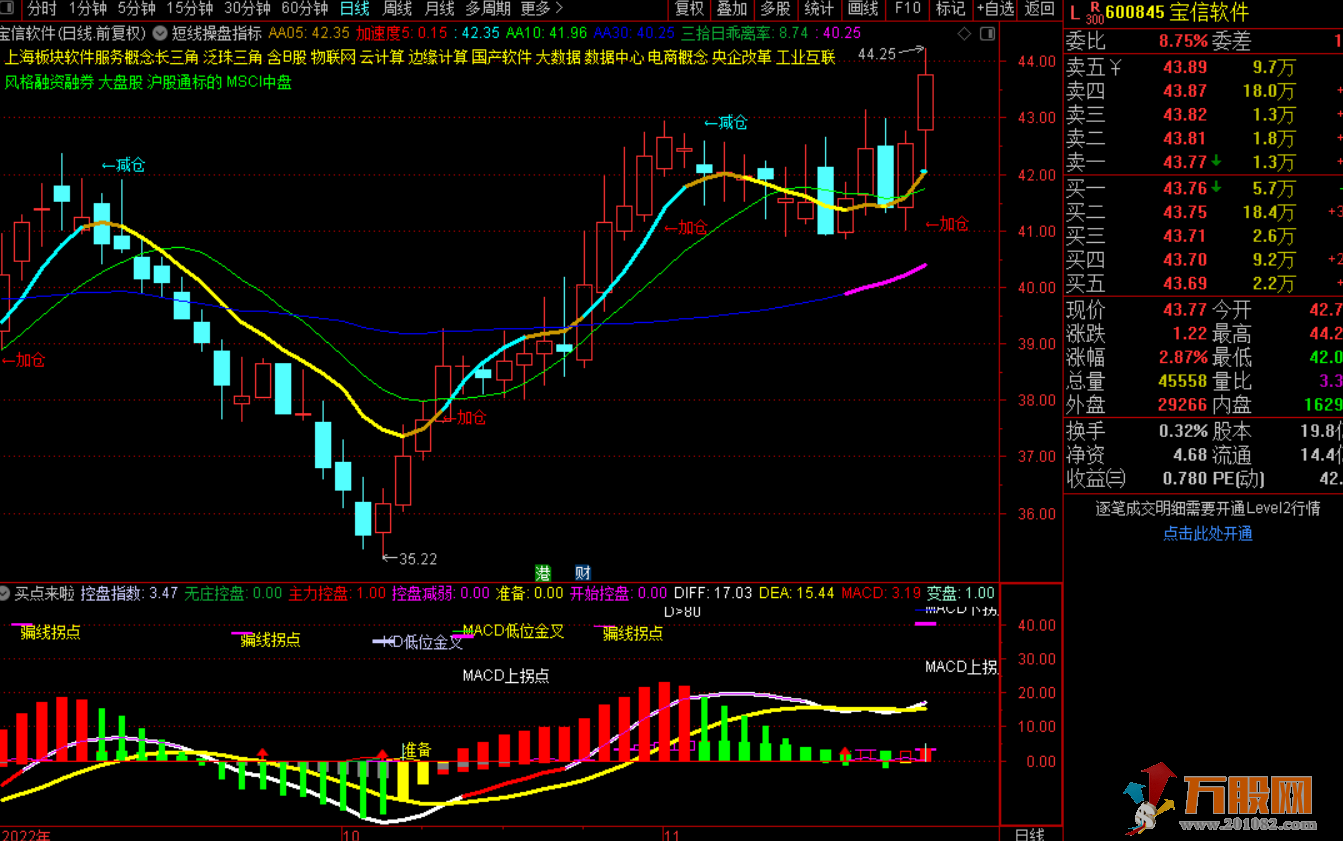Viewport: 1343px width, 841px height.
Task: Select the 30分钟 period tab
Action: pos(247,9)
